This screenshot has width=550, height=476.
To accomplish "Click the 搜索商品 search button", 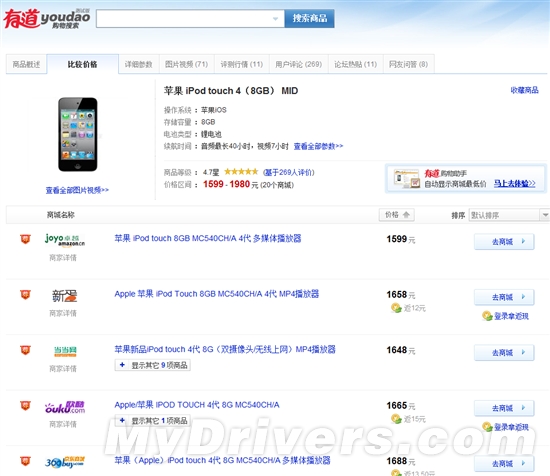I will tap(309, 19).
